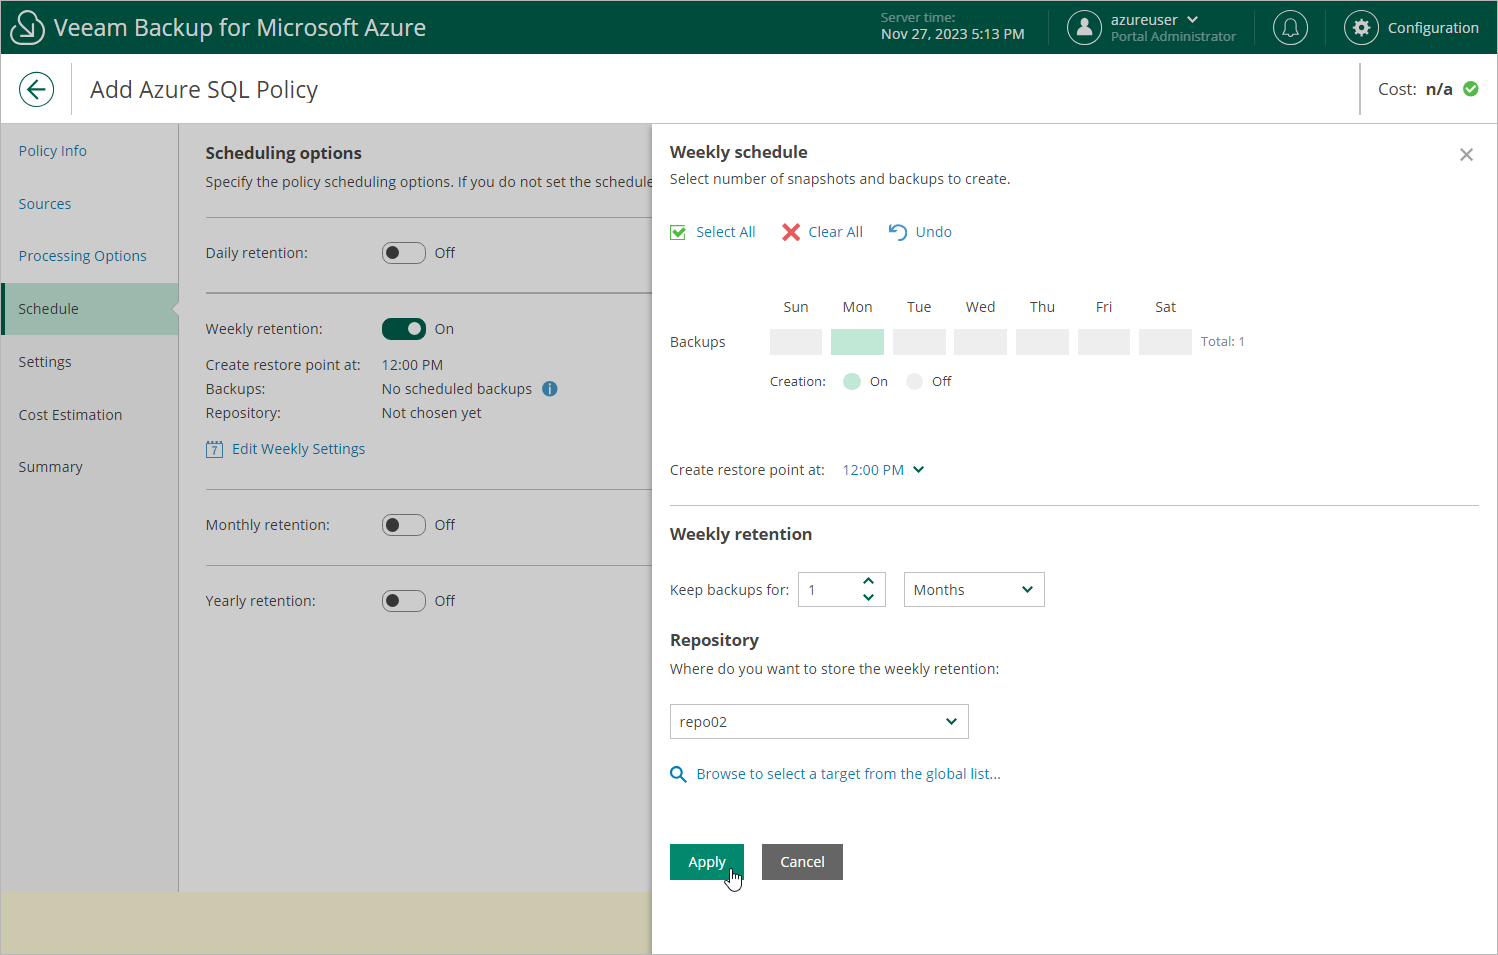Go to Policy Info step
Image resolution: width=1498 pixels, height=955 pixels.
[x=53, y=151]
